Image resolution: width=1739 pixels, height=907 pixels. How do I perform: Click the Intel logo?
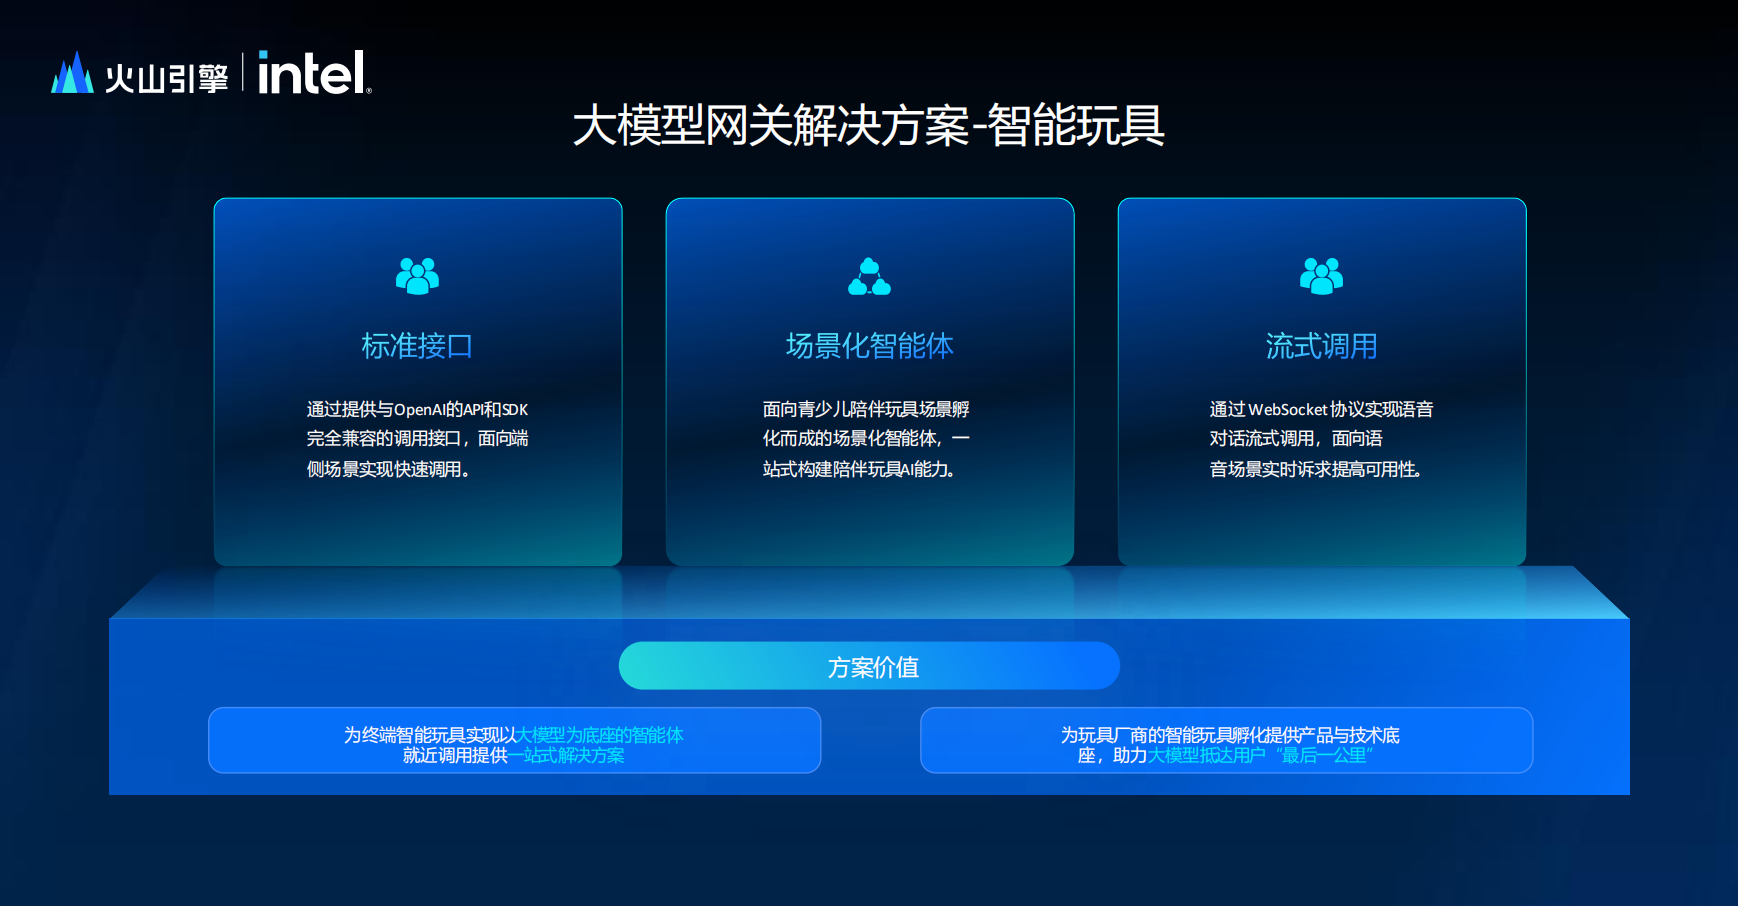click(315, 73)
